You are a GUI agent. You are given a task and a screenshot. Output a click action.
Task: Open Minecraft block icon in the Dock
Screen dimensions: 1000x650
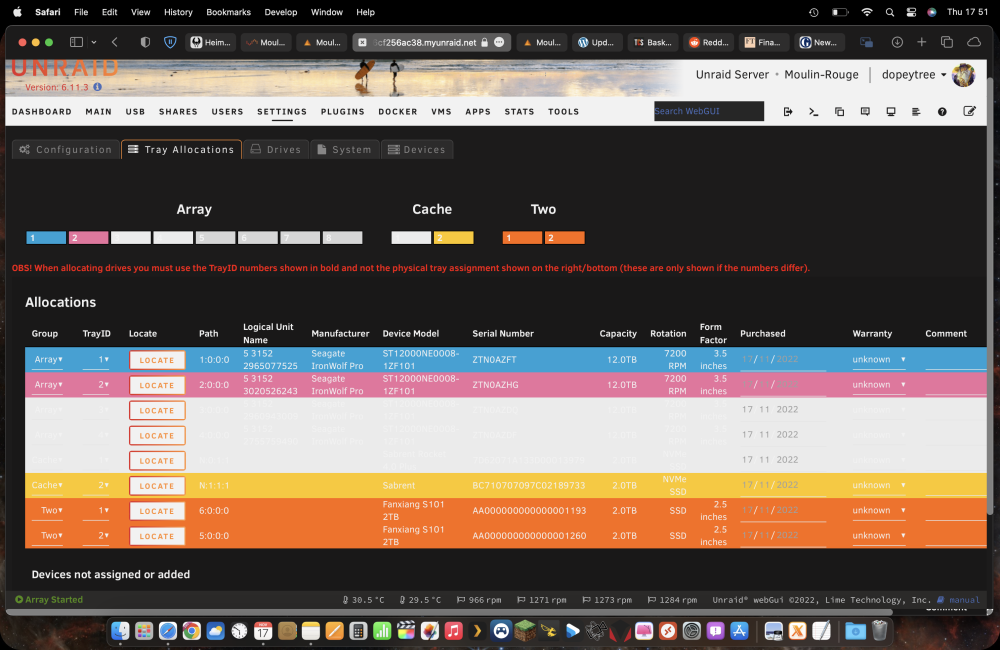pos(525,631)
